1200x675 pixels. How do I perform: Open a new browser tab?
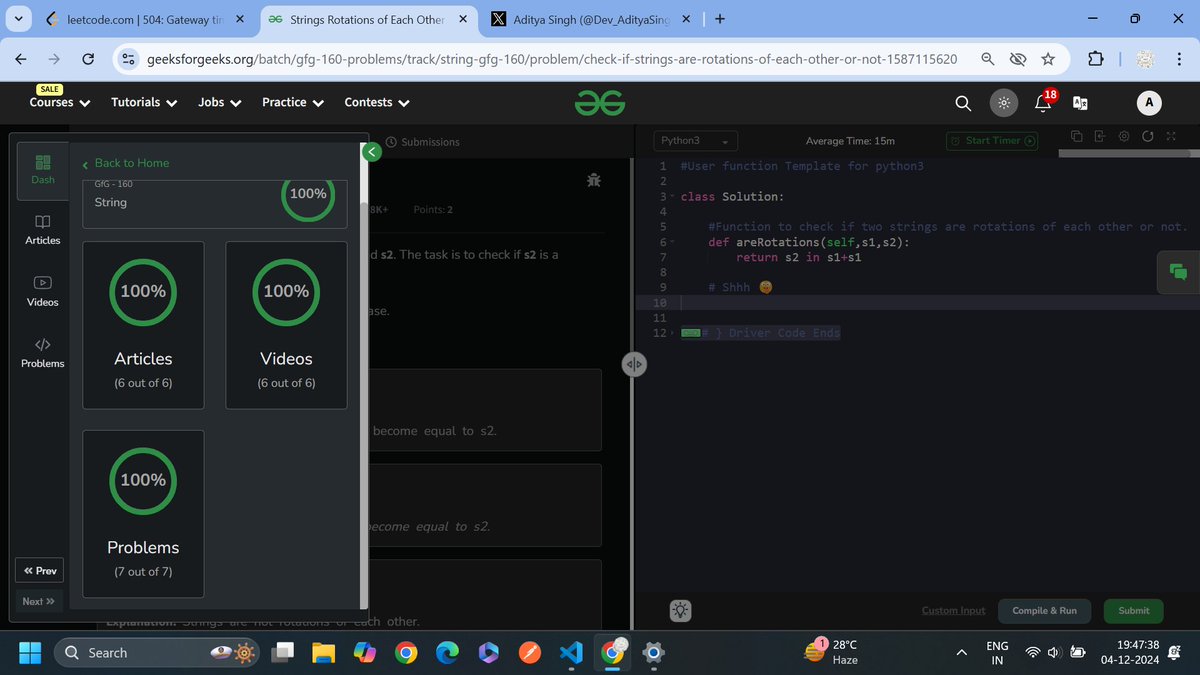point(720,19)
